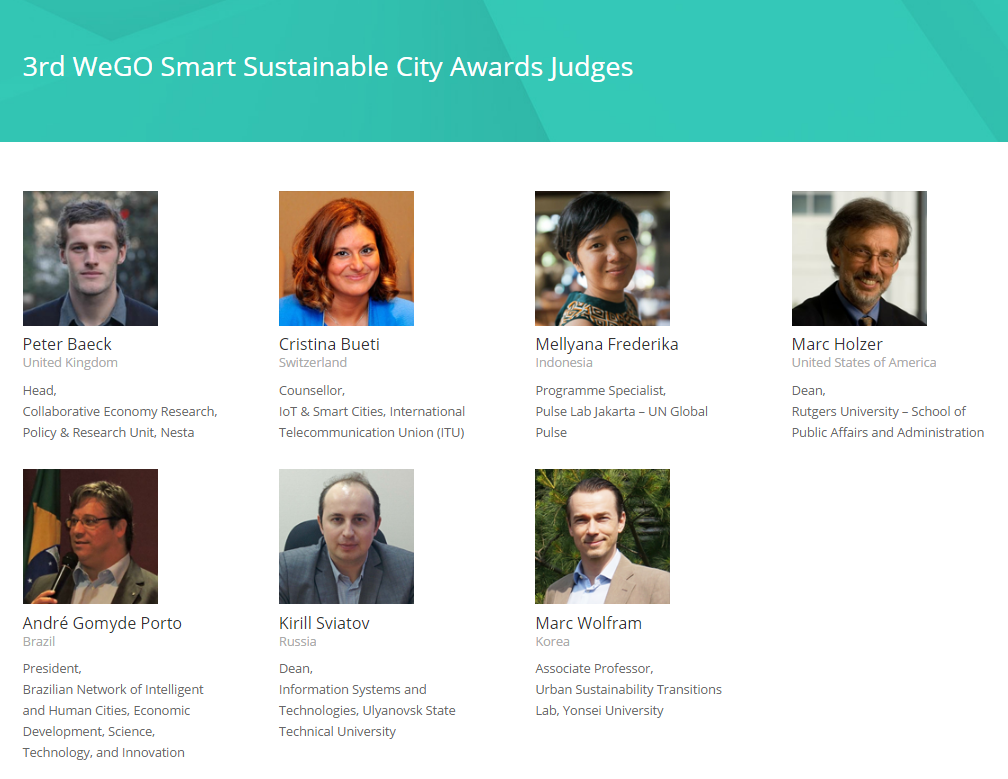The image size is (1008, 779).
Task: Open Marc Holzer's portrait image
Action: [859, 258]
